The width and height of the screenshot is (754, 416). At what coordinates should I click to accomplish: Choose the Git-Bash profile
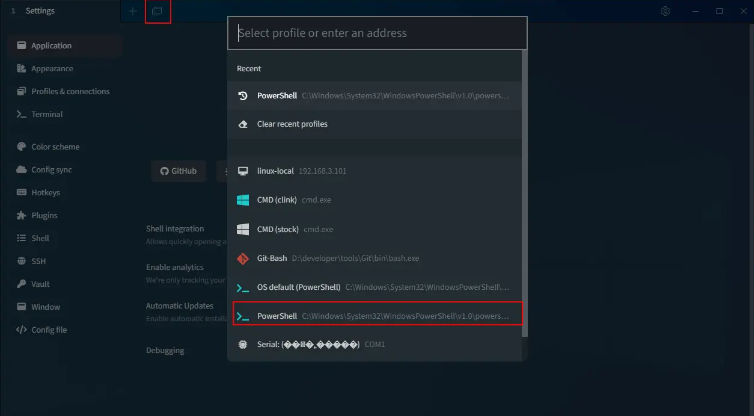pyautogui.click(x=375, y=258)
